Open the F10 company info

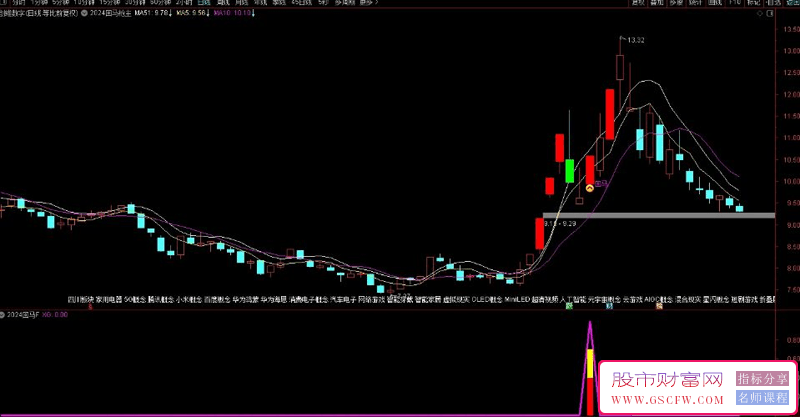(735, 3)
